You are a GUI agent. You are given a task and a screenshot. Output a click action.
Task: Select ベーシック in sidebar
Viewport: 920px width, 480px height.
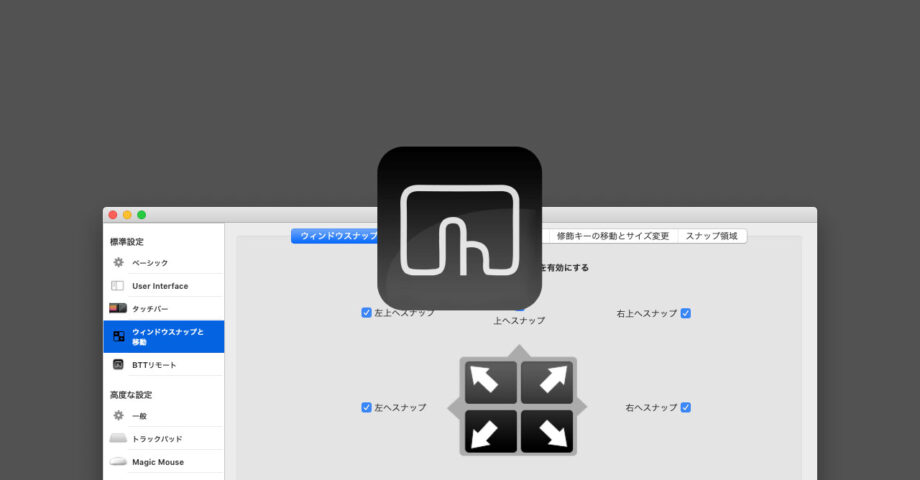tap(150, 263)
